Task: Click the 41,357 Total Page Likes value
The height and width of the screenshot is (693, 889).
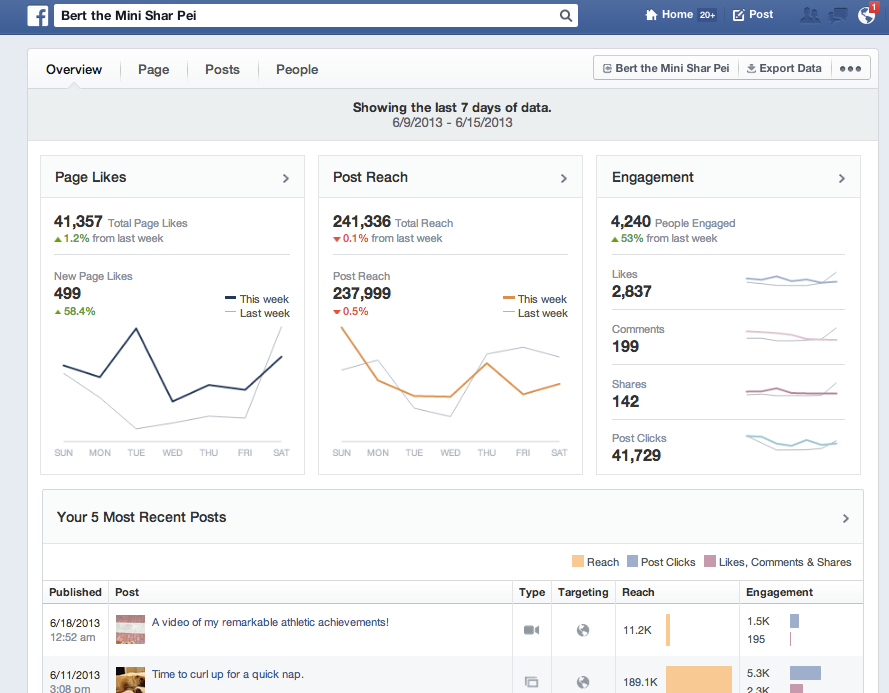Action: [78, 221]
